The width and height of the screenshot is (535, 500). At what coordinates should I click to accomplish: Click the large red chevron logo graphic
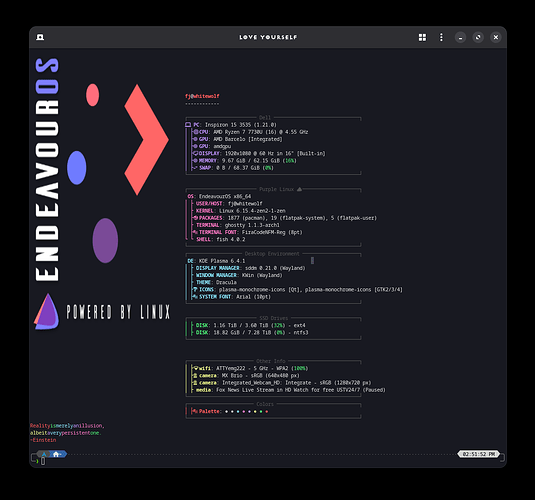coord(147,140)
